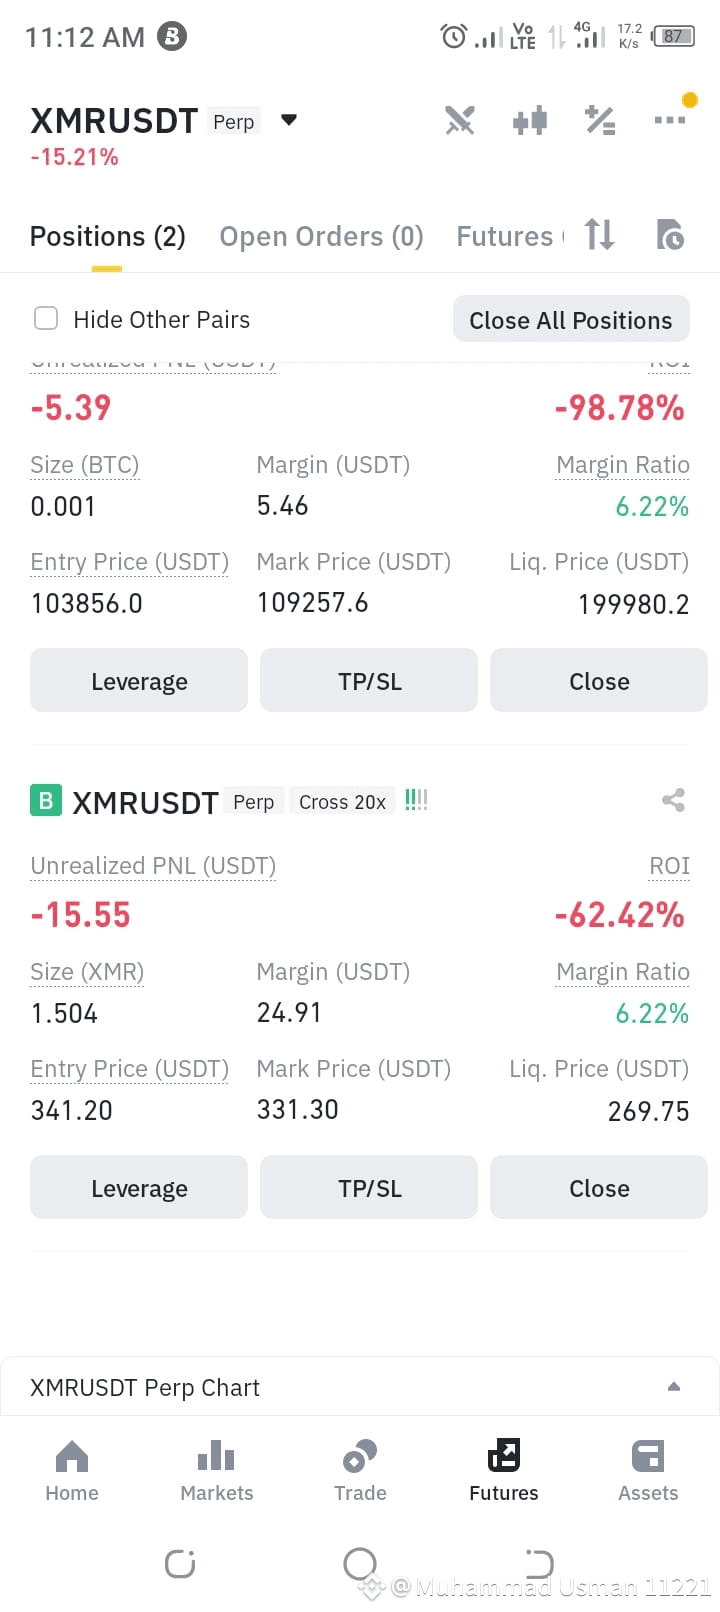This screenshot has height=1612, width=720.
Task: Open TP/SL for the XMRUSDT position
Action: [x=369, y=1188]
